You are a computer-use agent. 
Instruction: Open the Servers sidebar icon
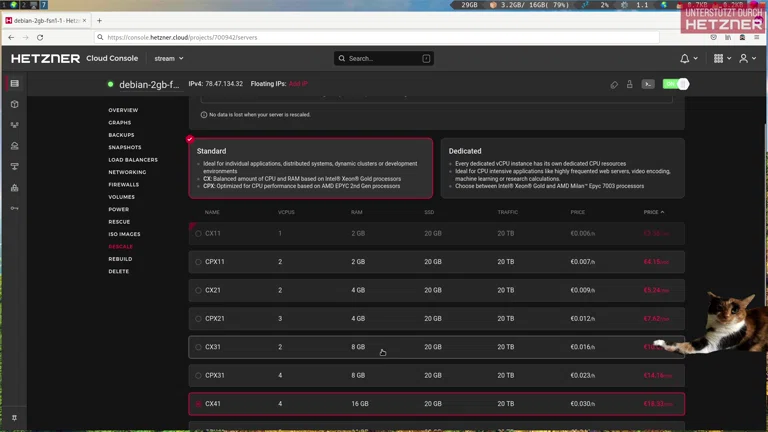pyautogui.click(x=15, y=84)
